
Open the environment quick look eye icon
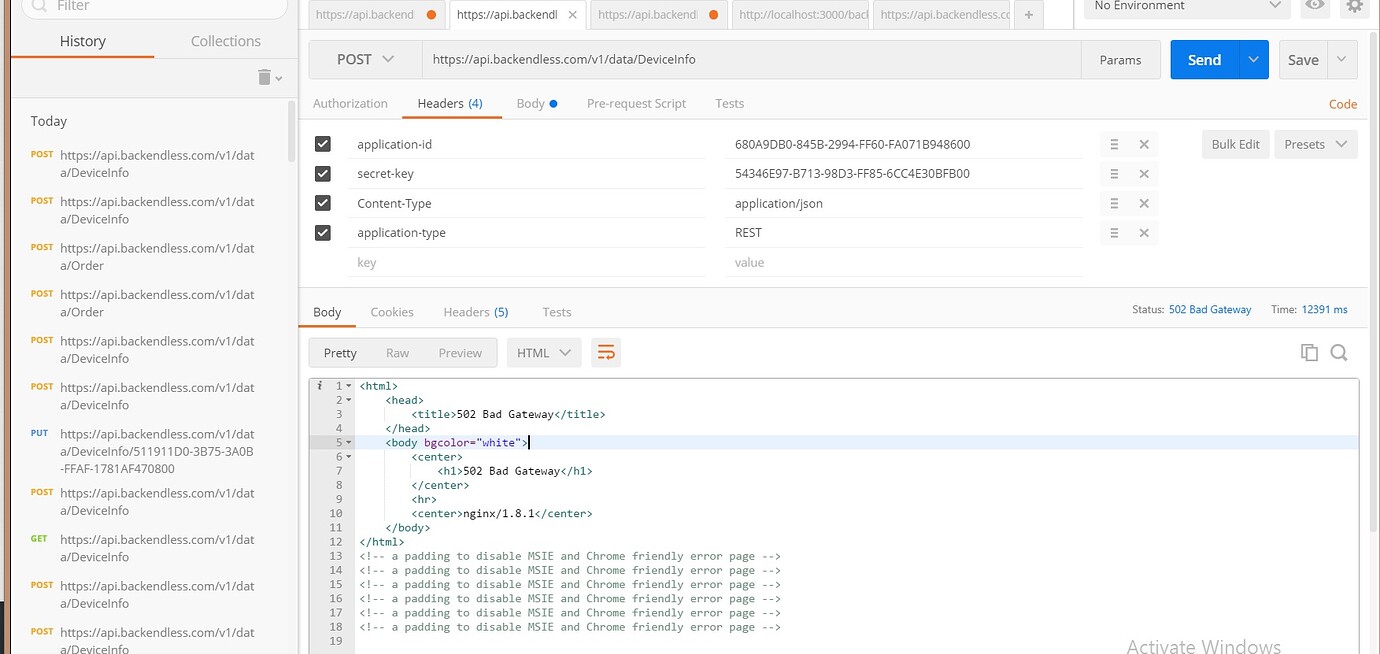pyautogui.click(x=1315, y=8)
